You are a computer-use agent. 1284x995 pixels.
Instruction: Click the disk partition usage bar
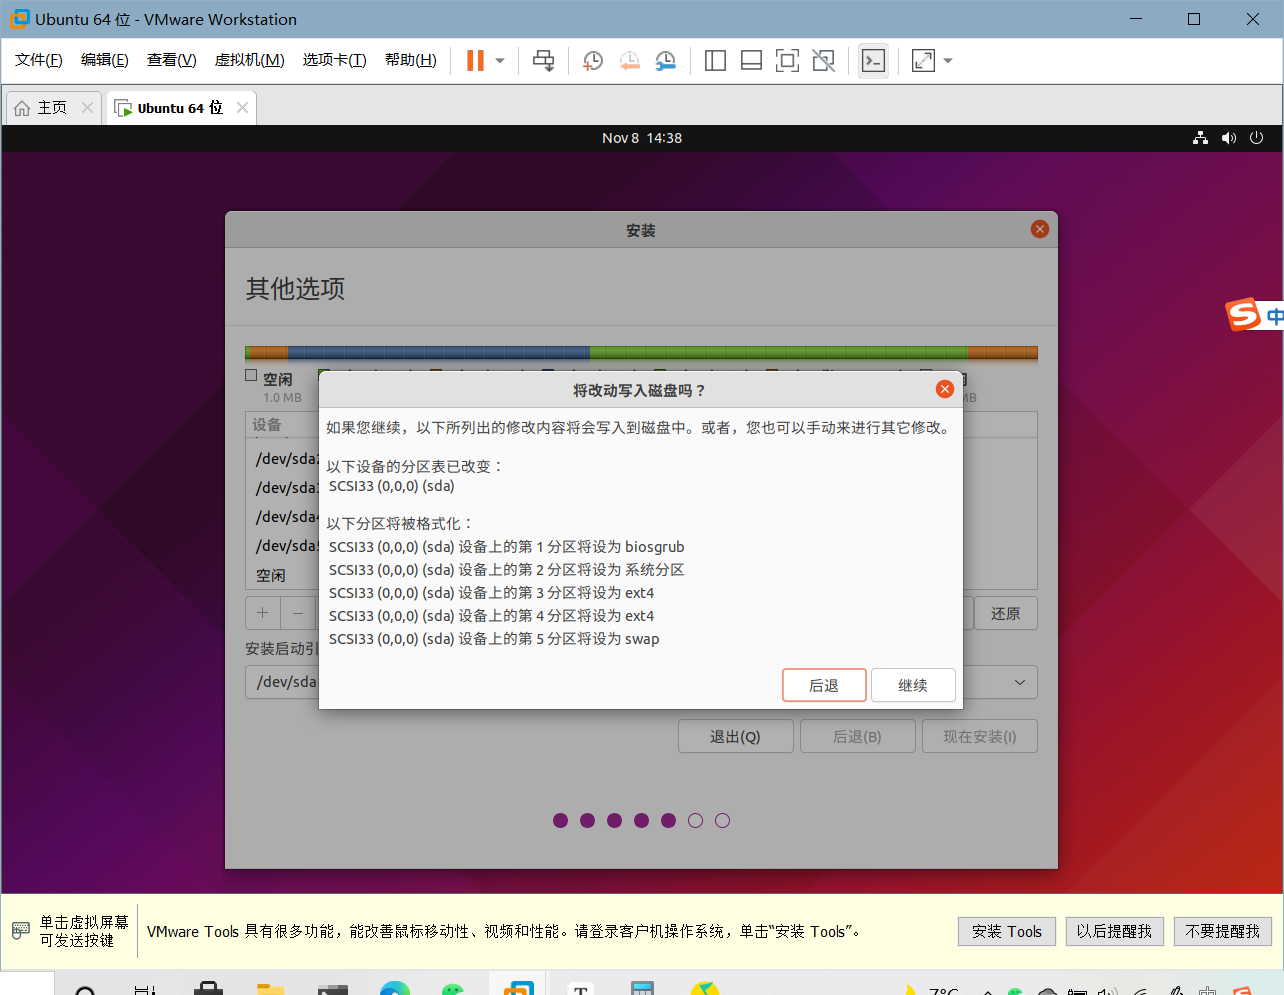click(x=641, y=352)
